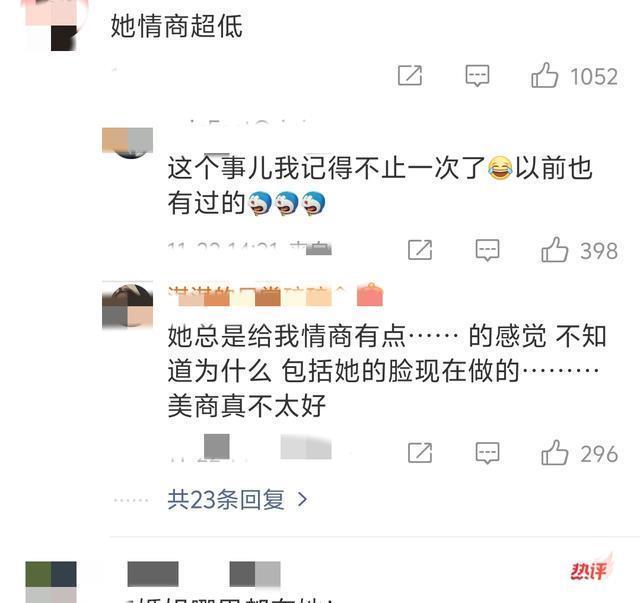Click the text 她情商超低
This screenshot has height=603, width=640.
[176, 26]
